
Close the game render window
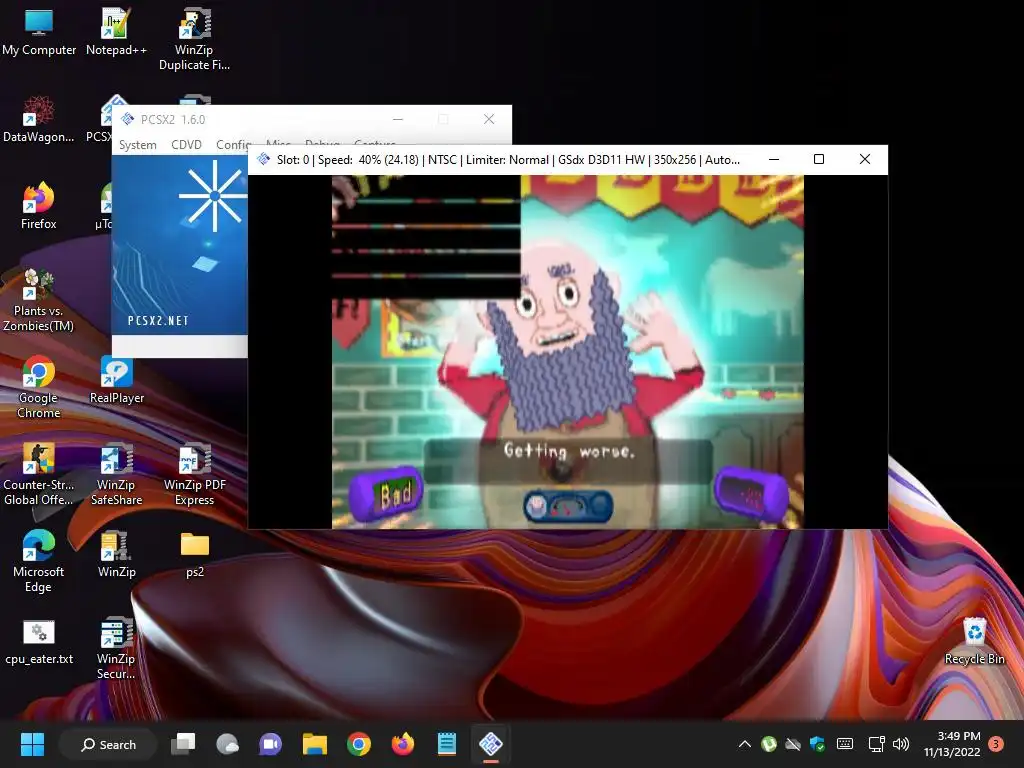pos(865,159)
